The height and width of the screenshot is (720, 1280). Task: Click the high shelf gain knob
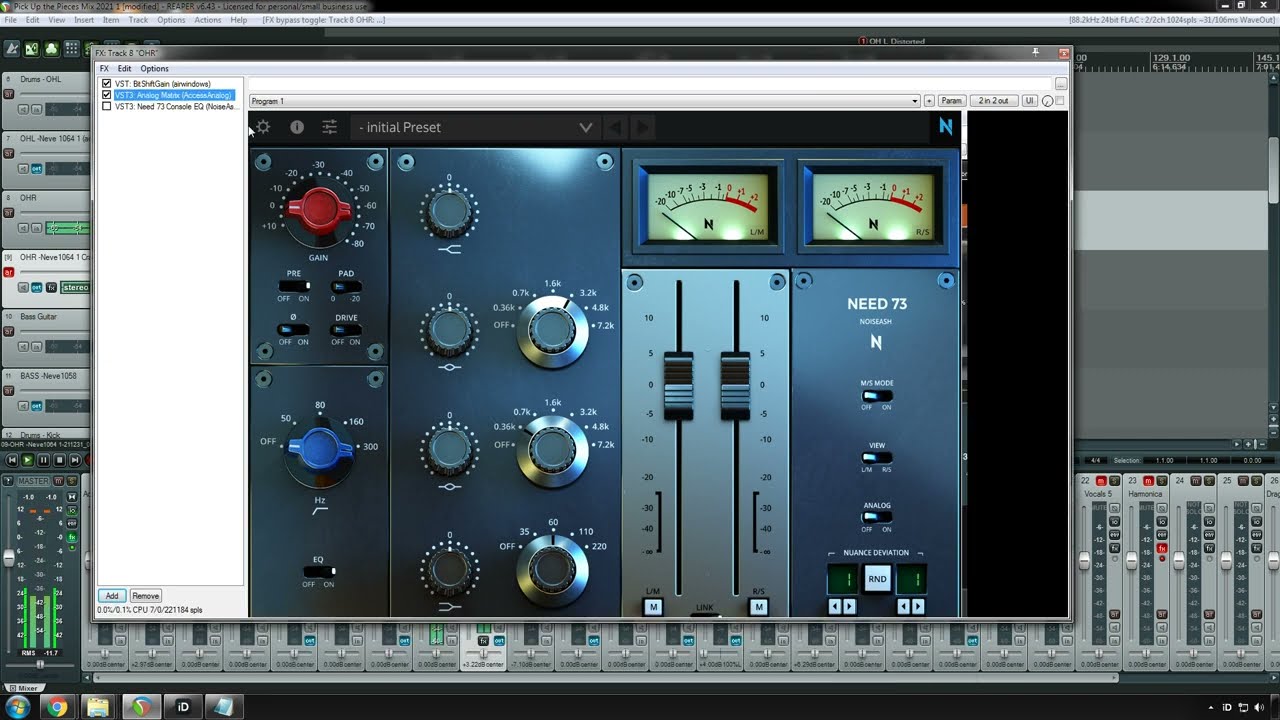click(x=449, y=212)
